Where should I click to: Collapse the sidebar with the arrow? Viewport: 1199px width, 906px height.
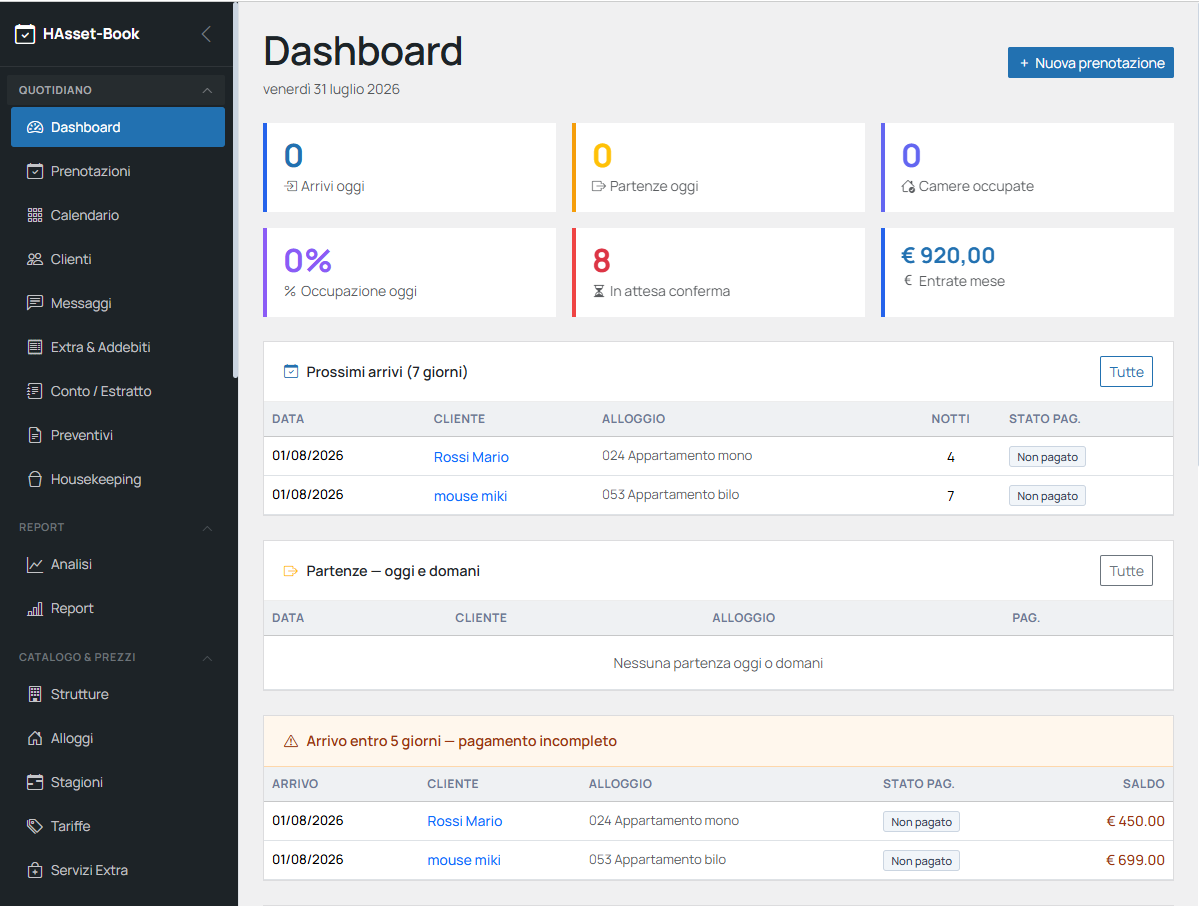click(x=206, y=34)
